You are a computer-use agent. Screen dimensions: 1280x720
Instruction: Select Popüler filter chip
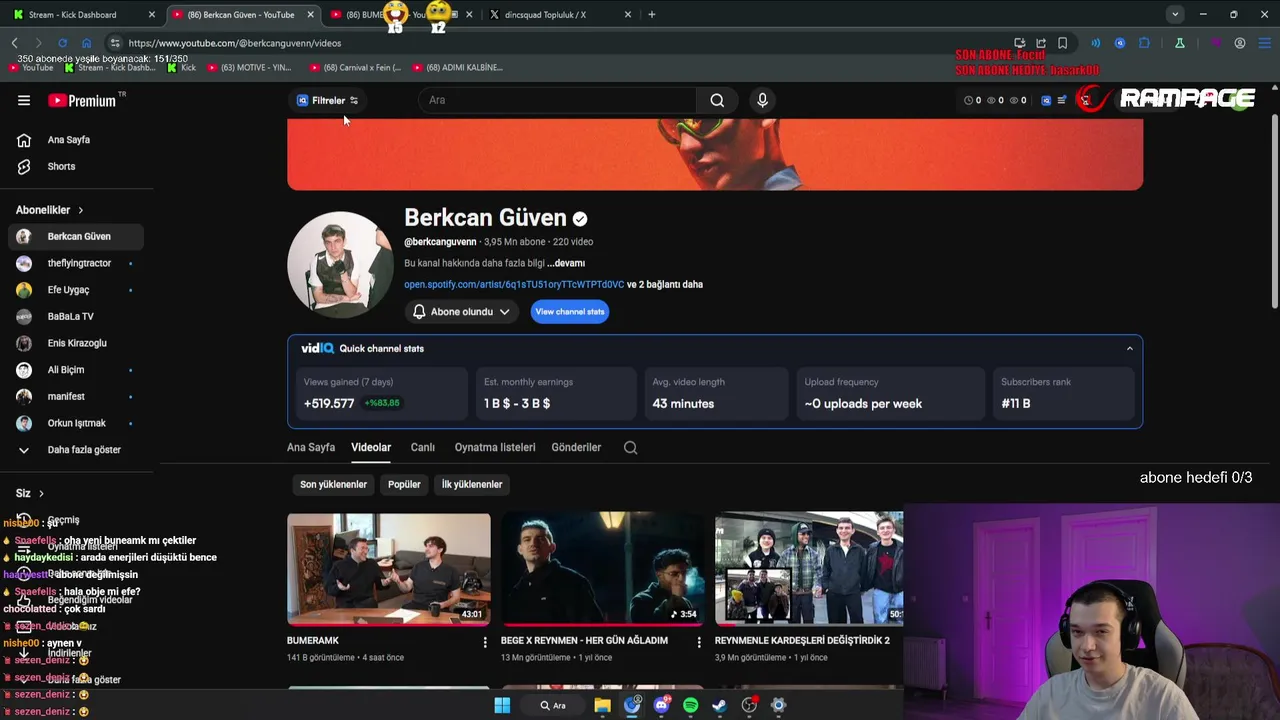pos(404,484)
